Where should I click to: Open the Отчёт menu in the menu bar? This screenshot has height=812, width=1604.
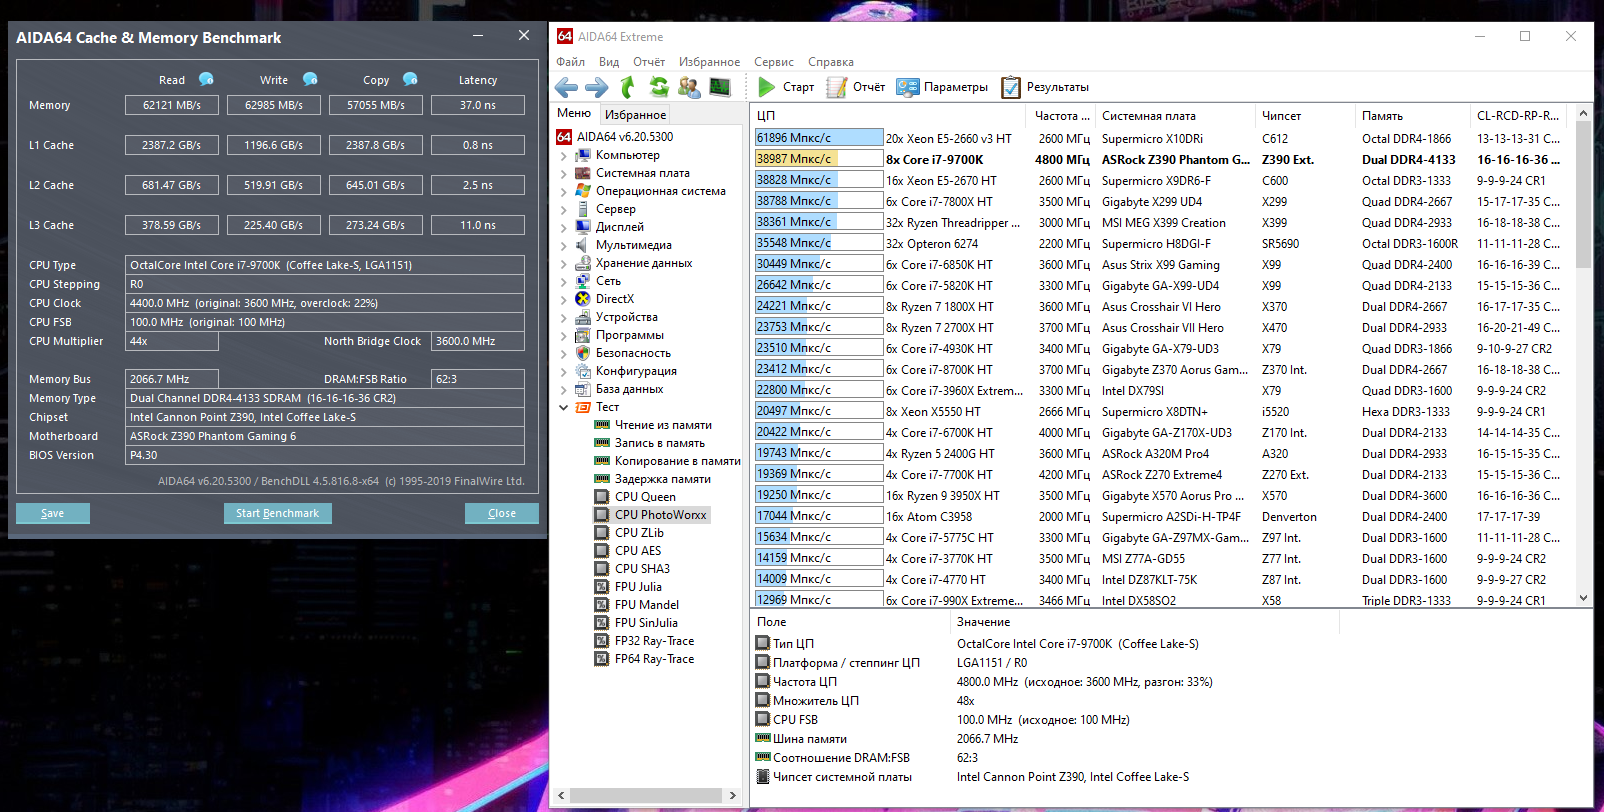[x=649, y=62]
